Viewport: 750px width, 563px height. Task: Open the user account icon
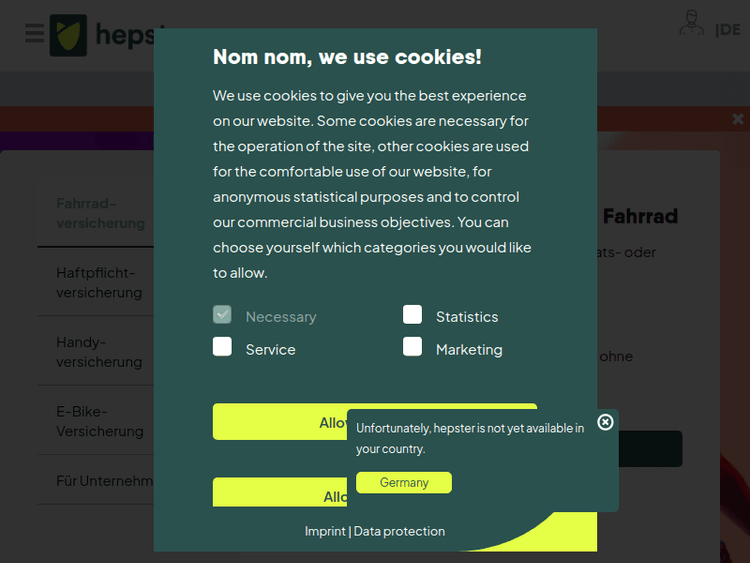(691, 25)
